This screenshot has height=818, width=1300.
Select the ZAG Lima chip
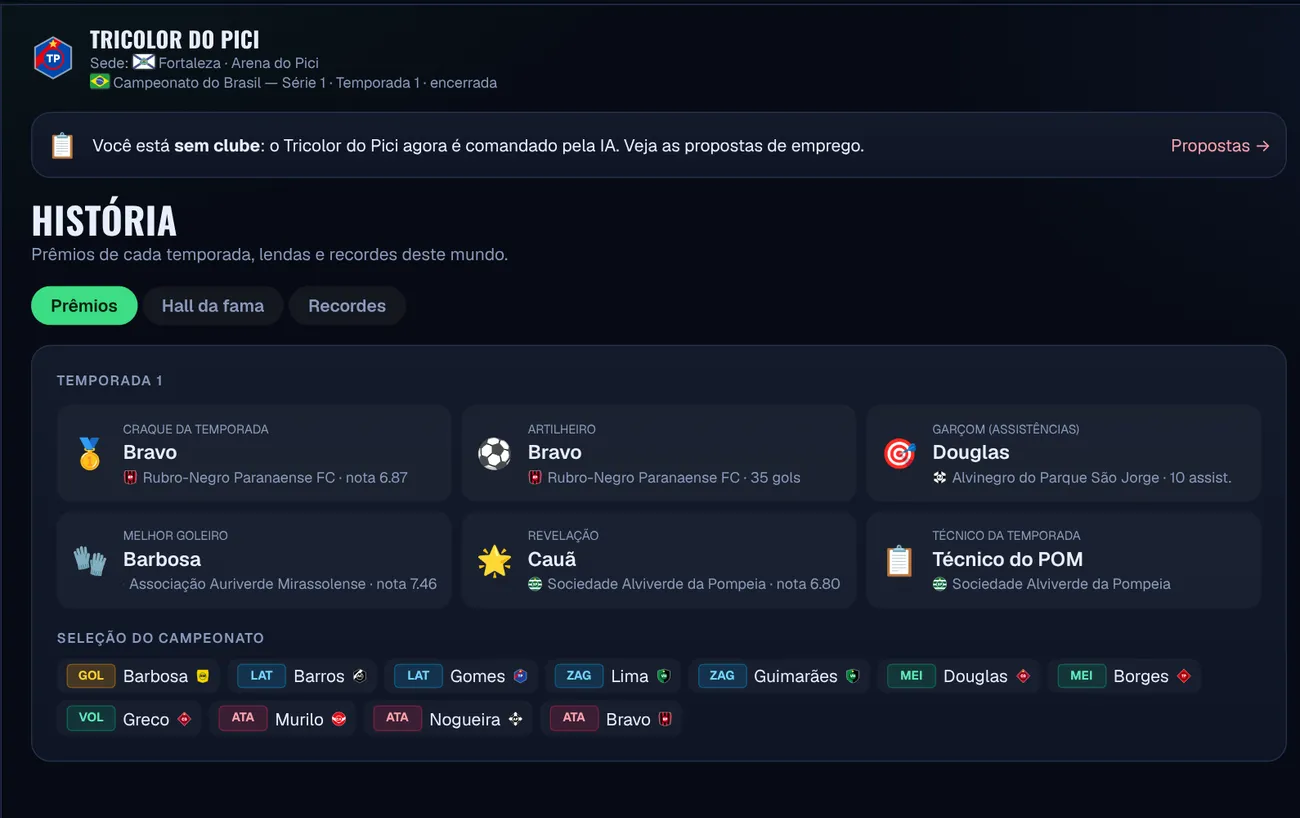[x=613, y=676]
